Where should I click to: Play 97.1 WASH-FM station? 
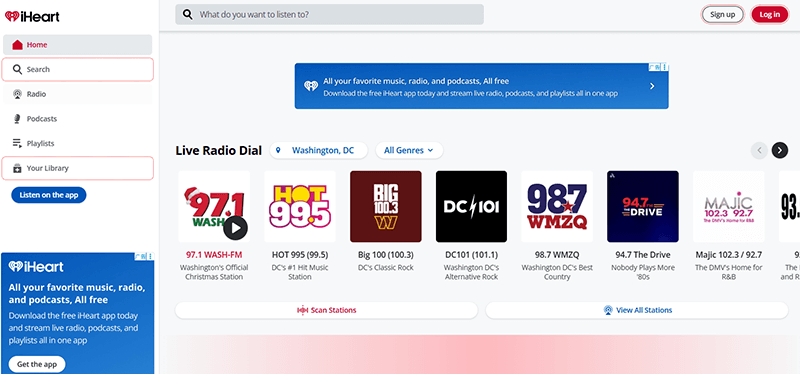[x=235, y=228]
